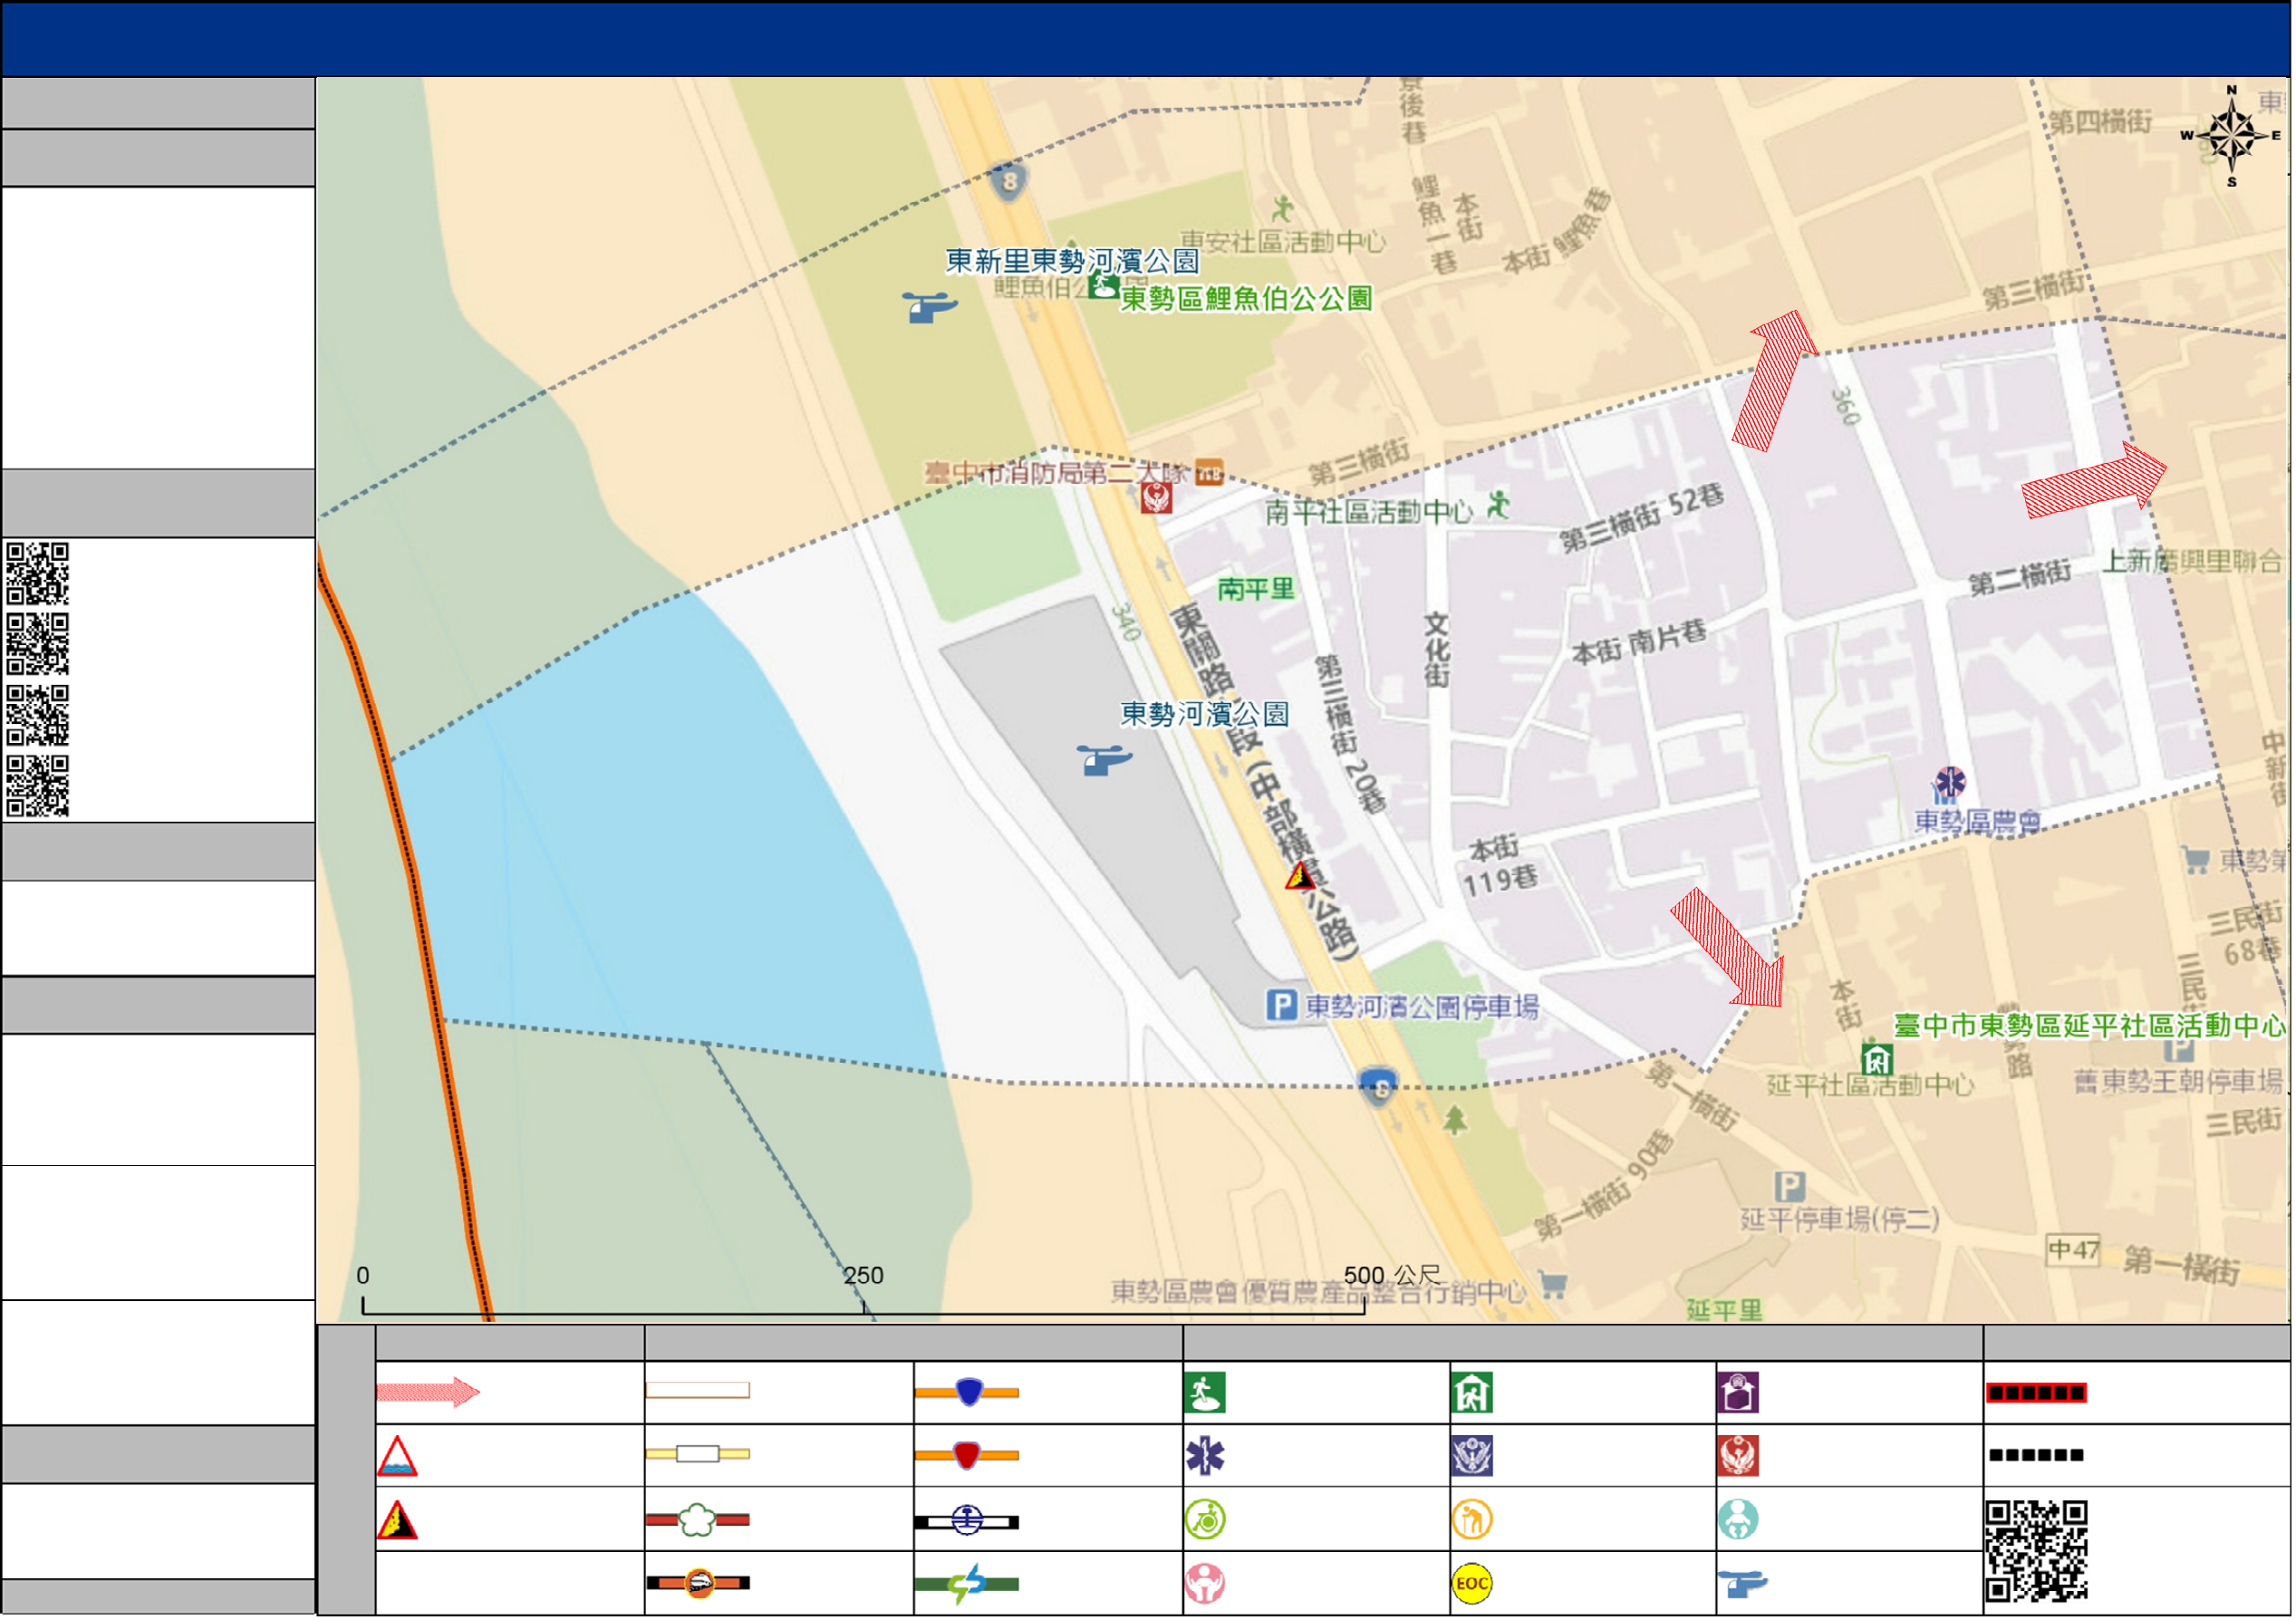Click the blue P icon for 東勢河濱公園停車場
The image size is (2296, 1620).
click(x=1281, y=1005)
